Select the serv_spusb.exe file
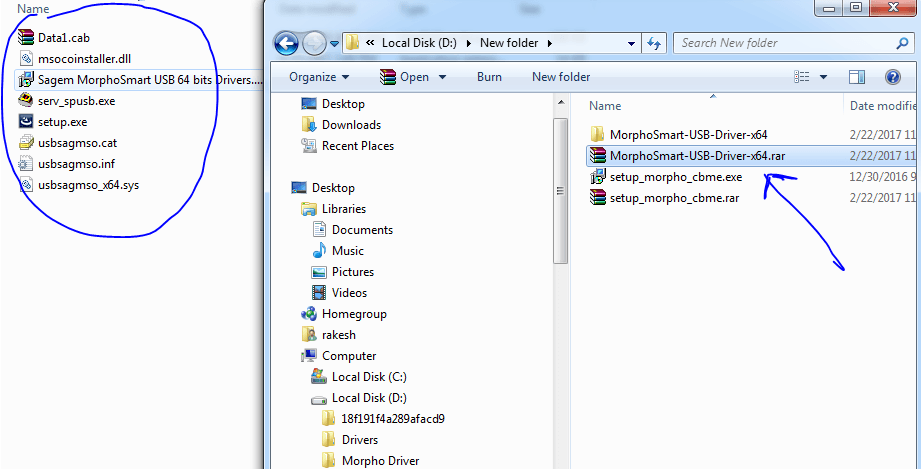 pyautogui.click(x=76, y=101)
